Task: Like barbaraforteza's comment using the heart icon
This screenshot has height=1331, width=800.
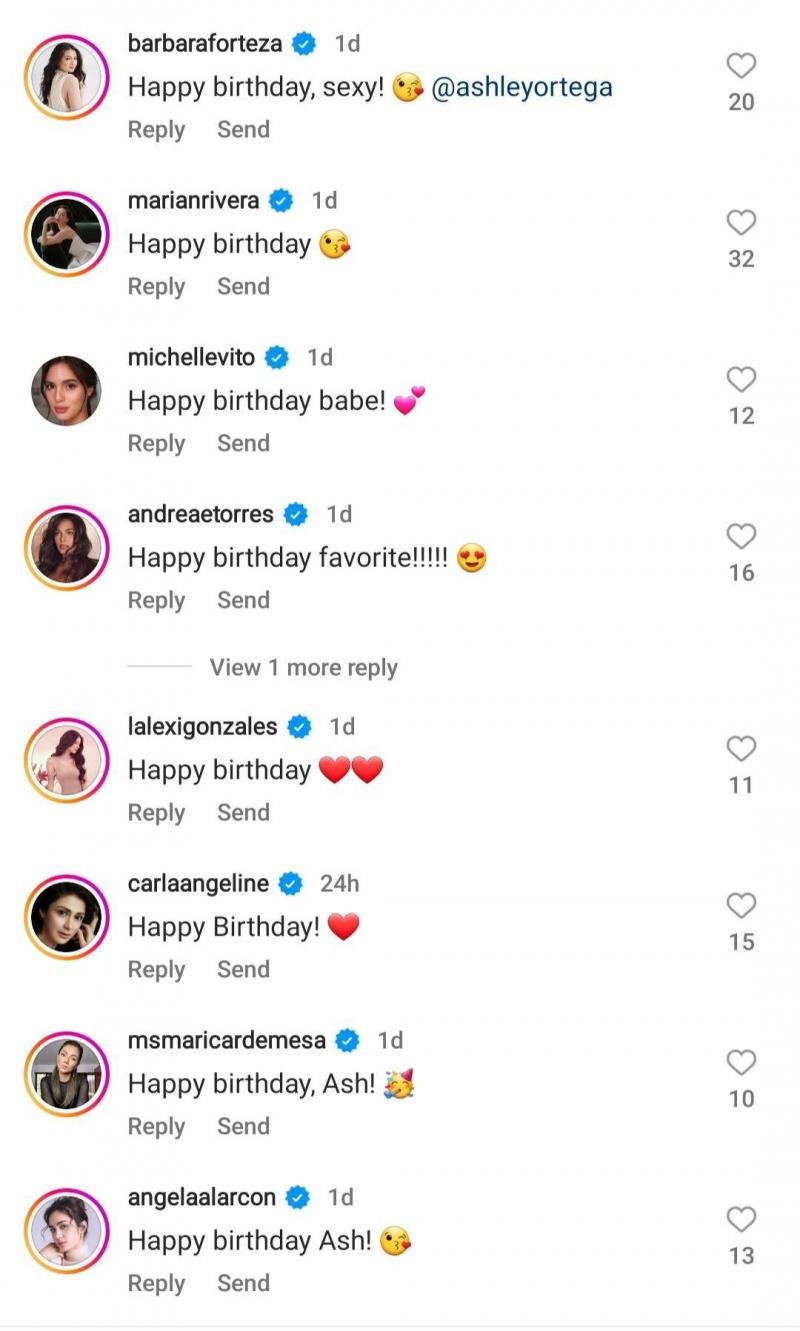Action: pyautogui.click(x=741, y=65)
